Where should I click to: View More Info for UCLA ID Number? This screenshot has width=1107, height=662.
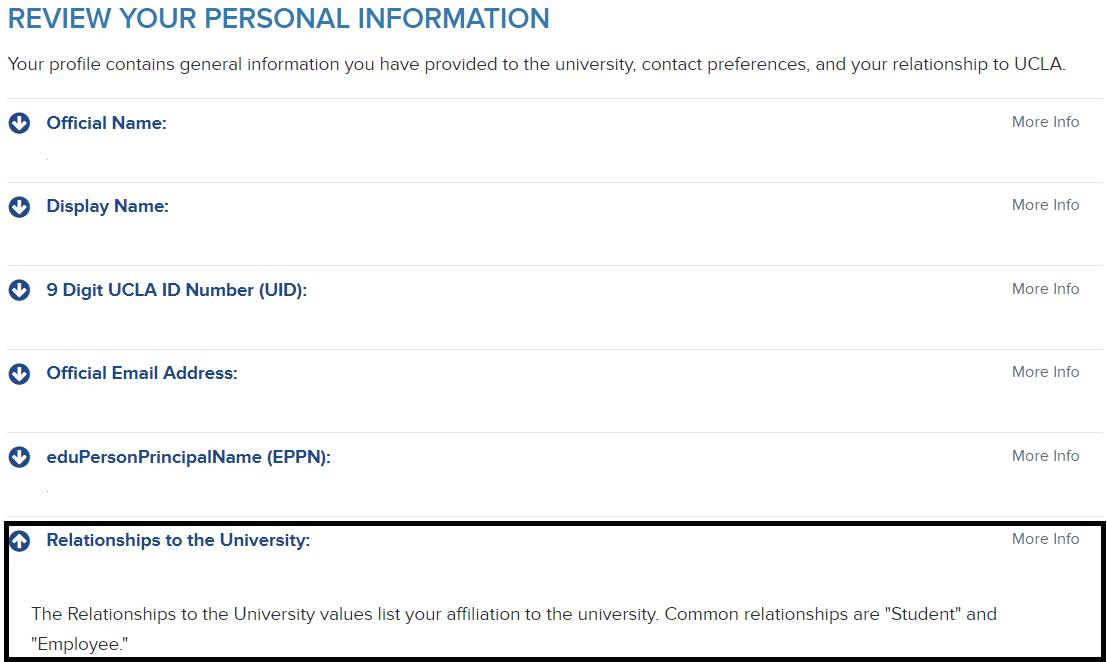coord(1045,289)
